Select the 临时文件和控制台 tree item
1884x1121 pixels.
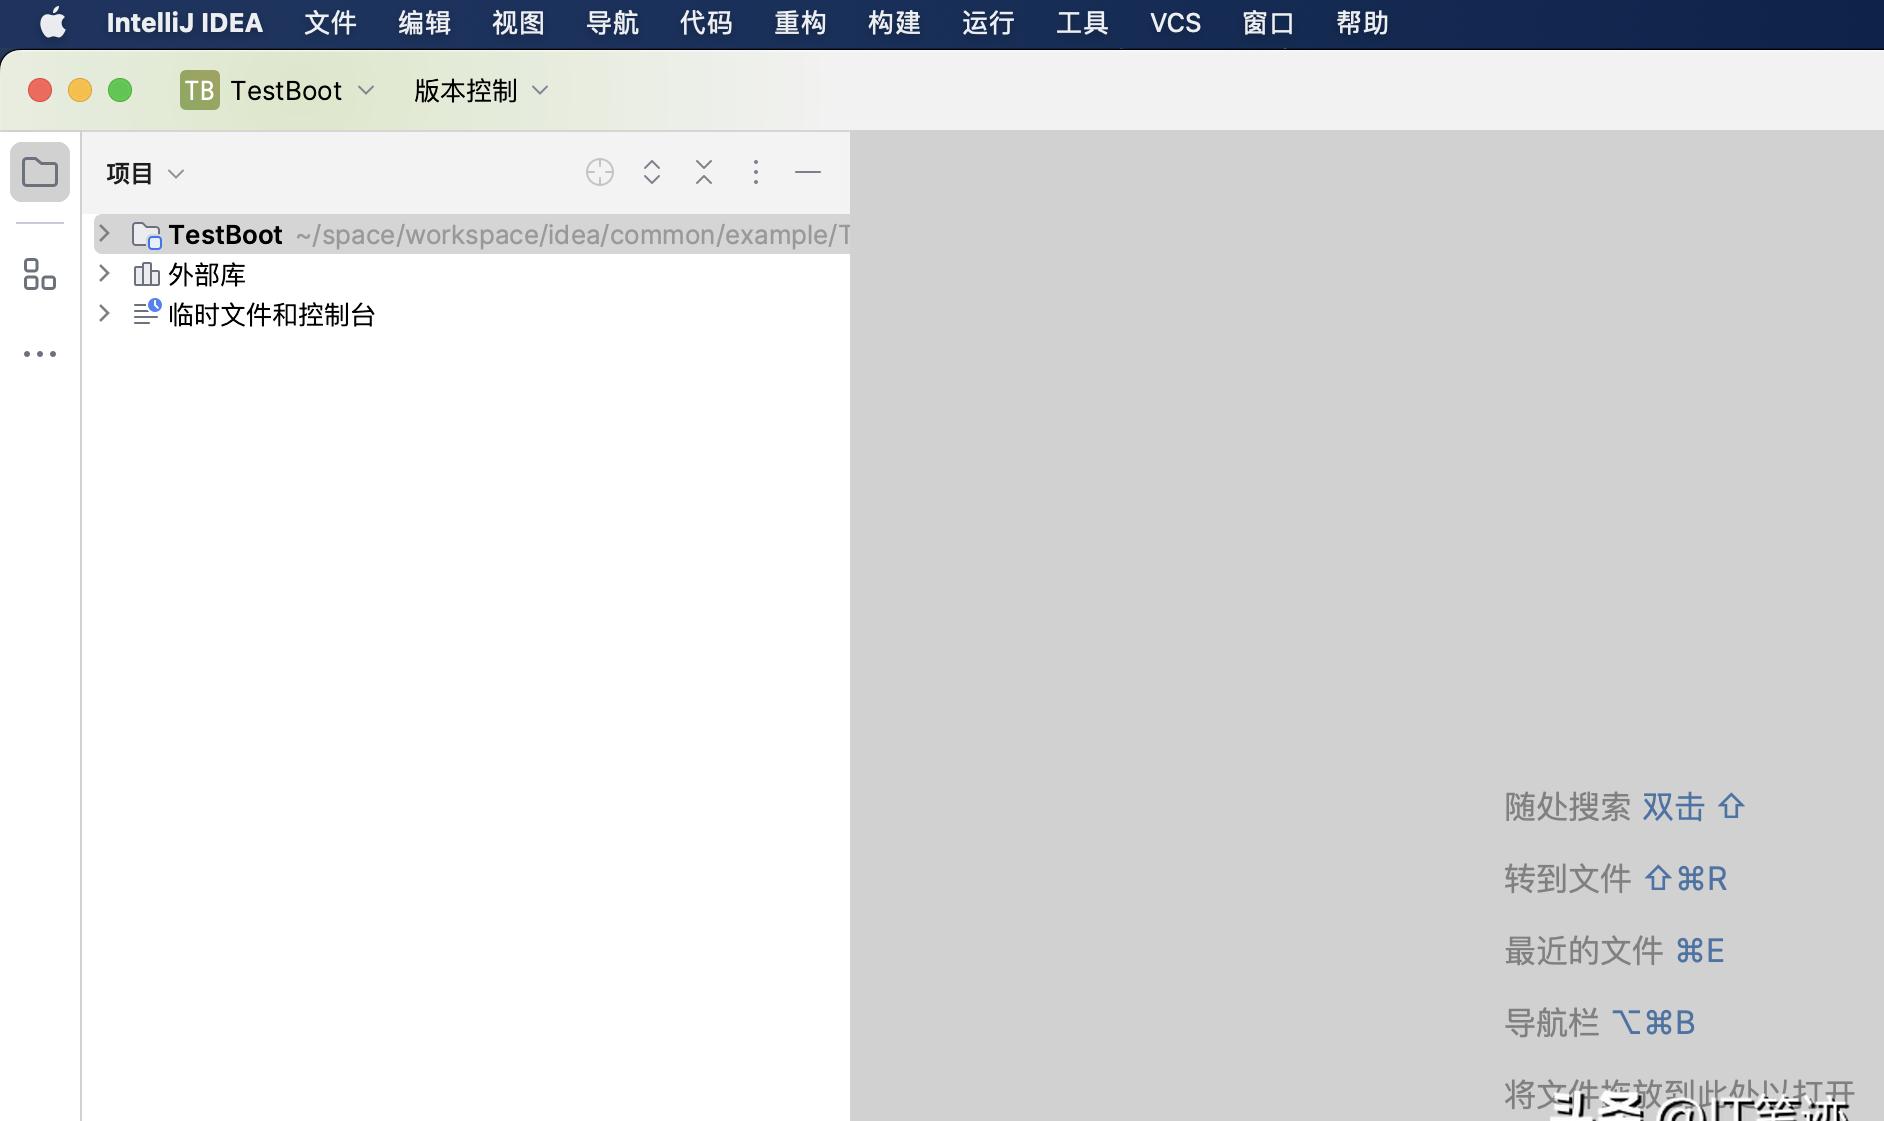[x=271, y=314]
